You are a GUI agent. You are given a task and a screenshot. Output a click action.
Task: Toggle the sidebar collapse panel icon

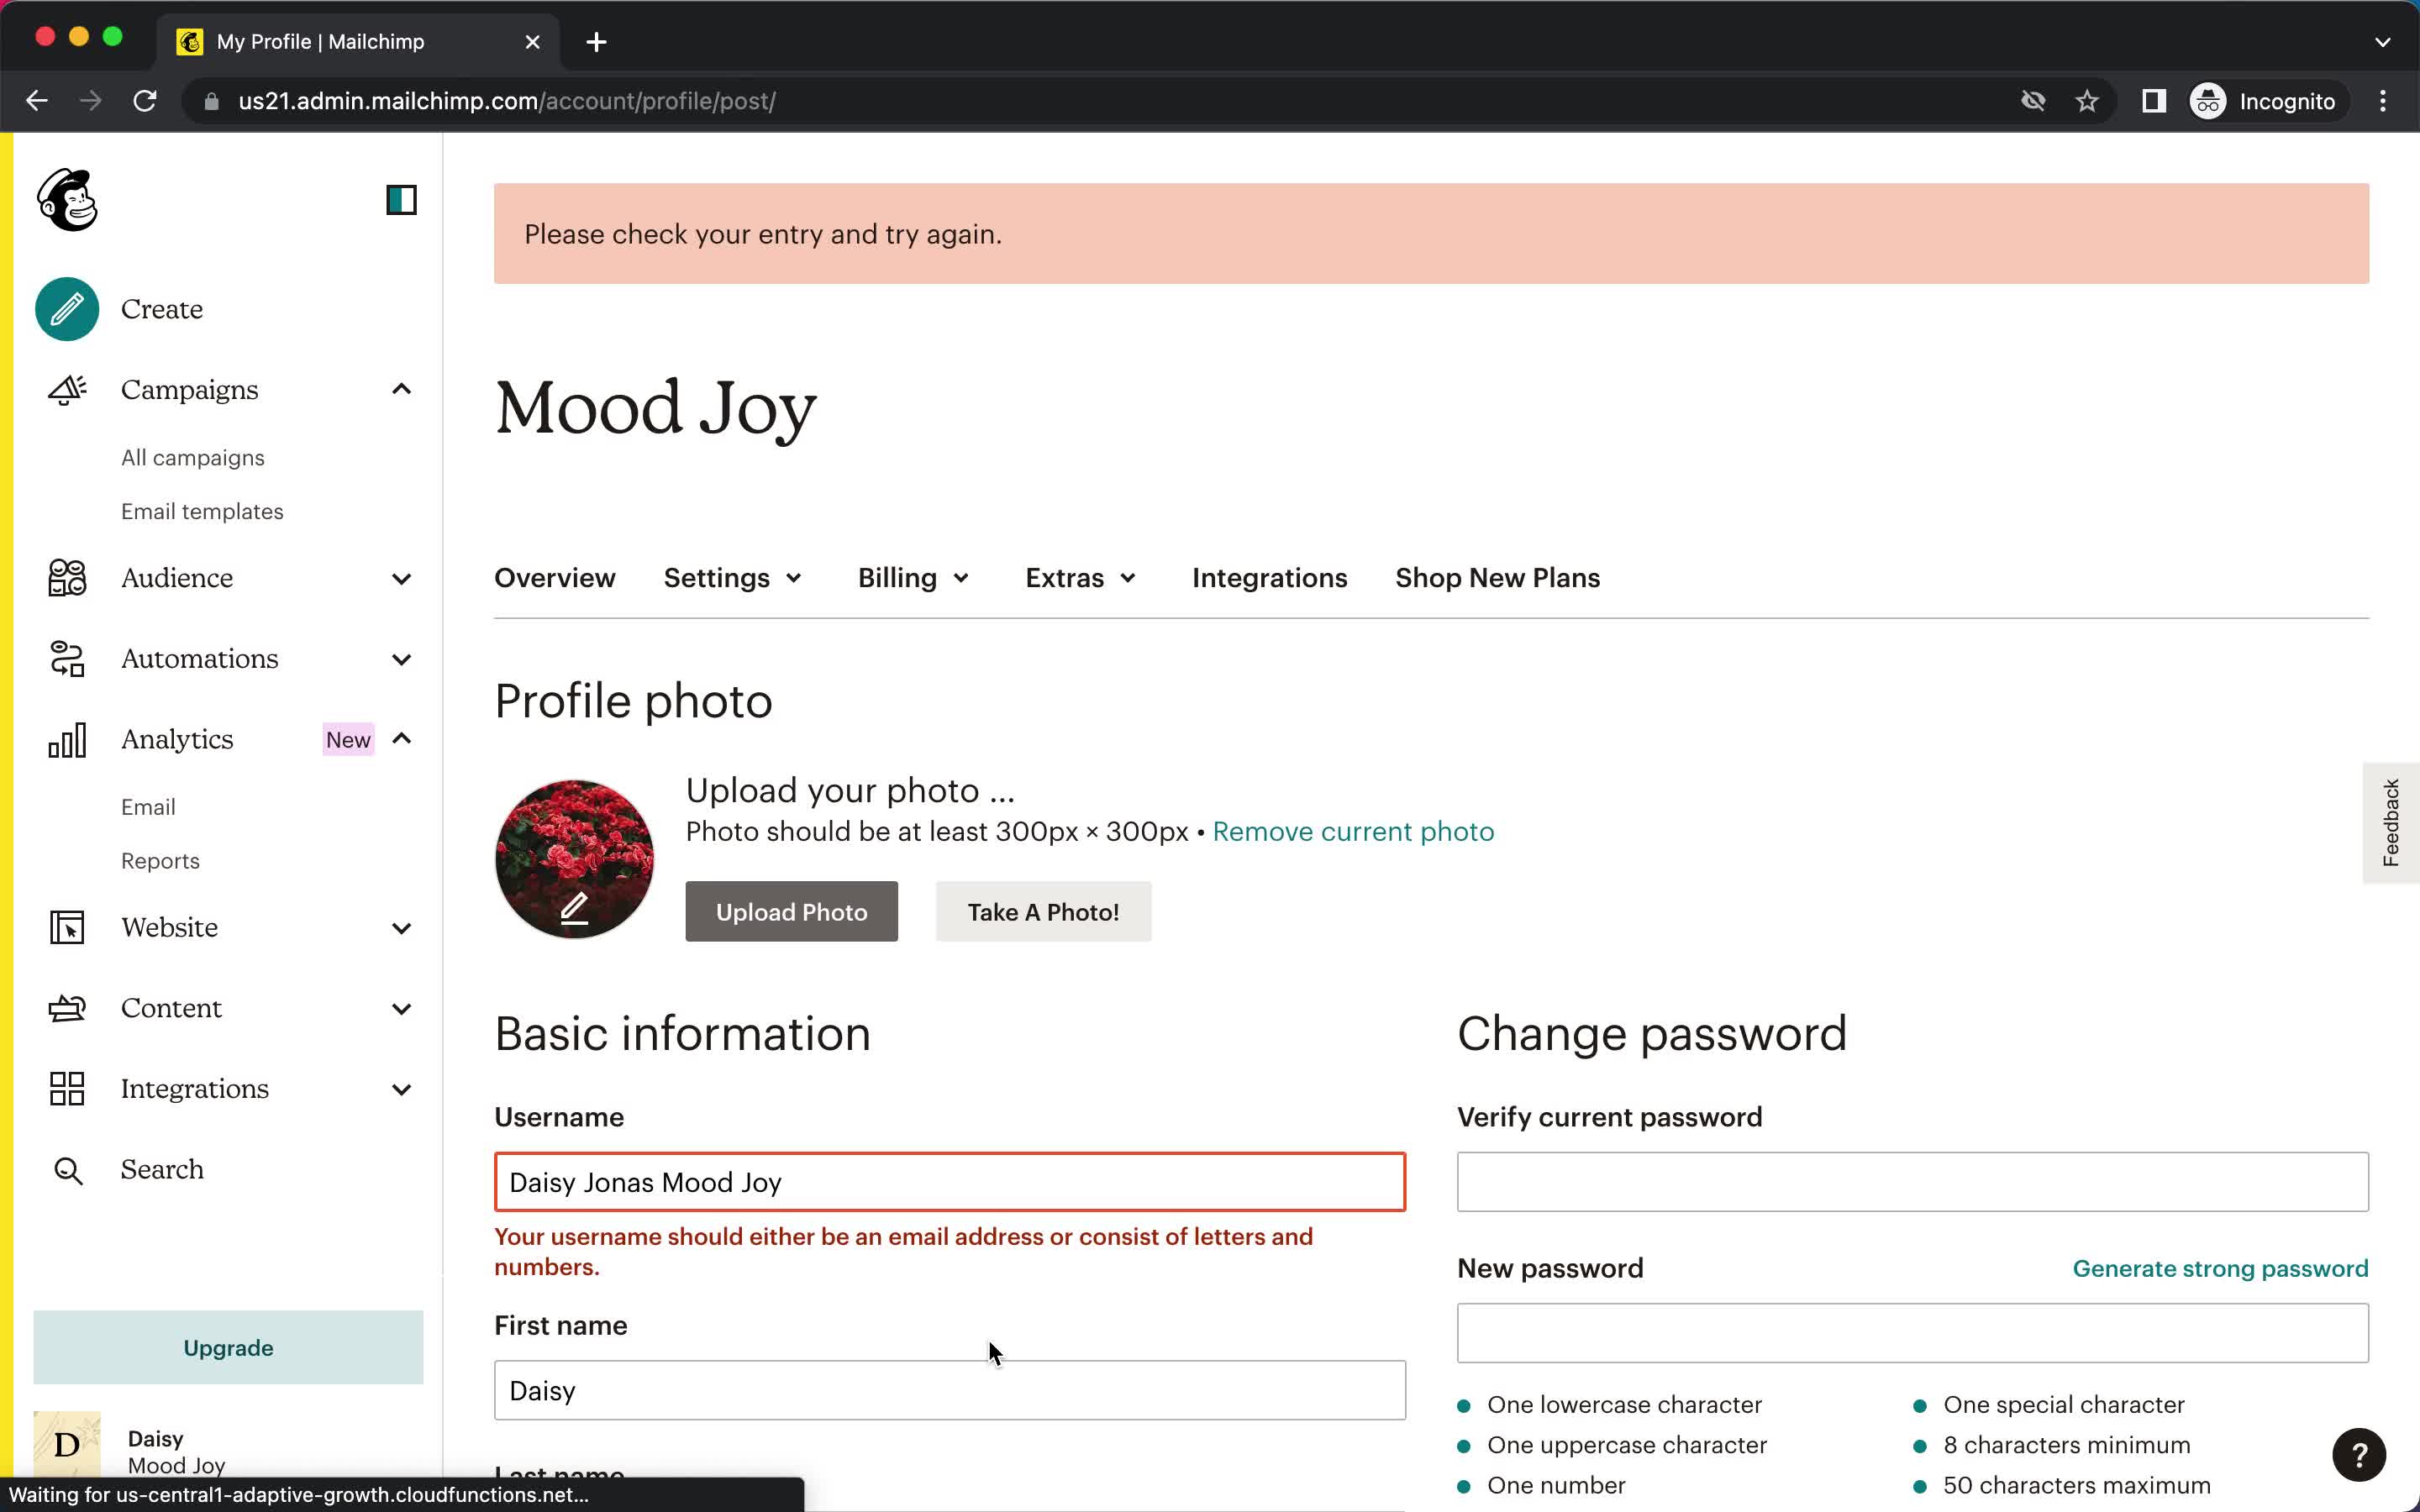pos(401,200)
